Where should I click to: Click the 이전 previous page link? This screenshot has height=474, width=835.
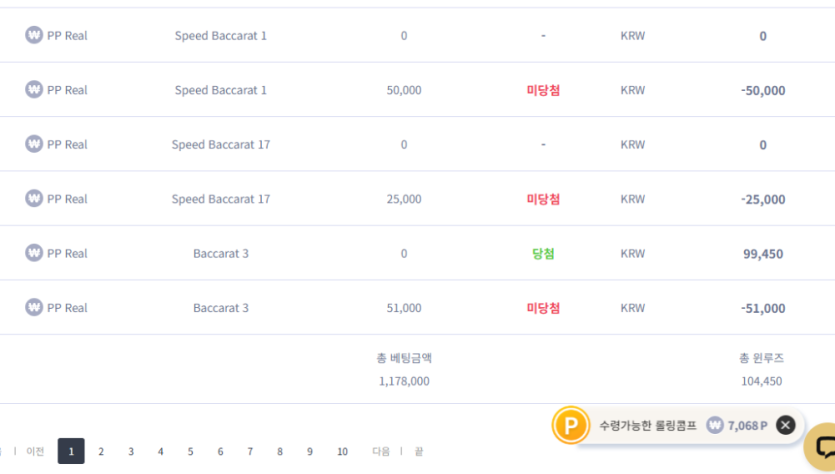tap(35, 451)
